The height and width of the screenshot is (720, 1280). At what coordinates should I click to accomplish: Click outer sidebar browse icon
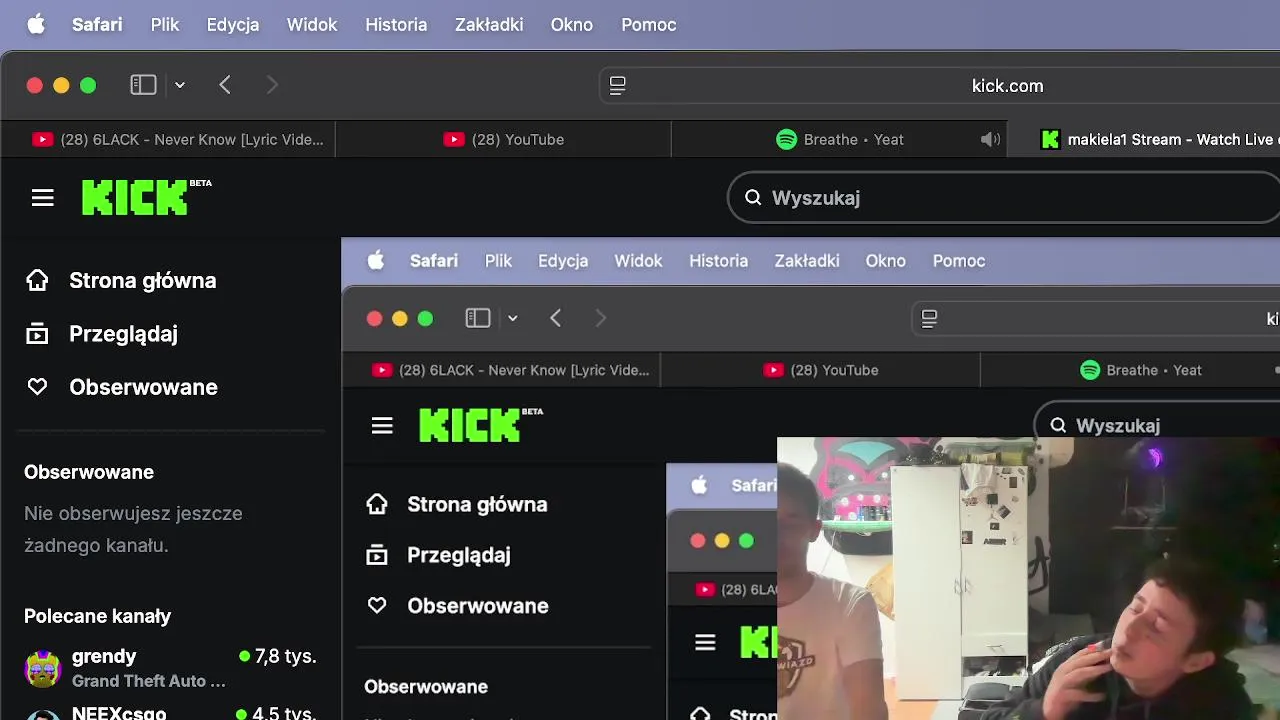point(37,334)
